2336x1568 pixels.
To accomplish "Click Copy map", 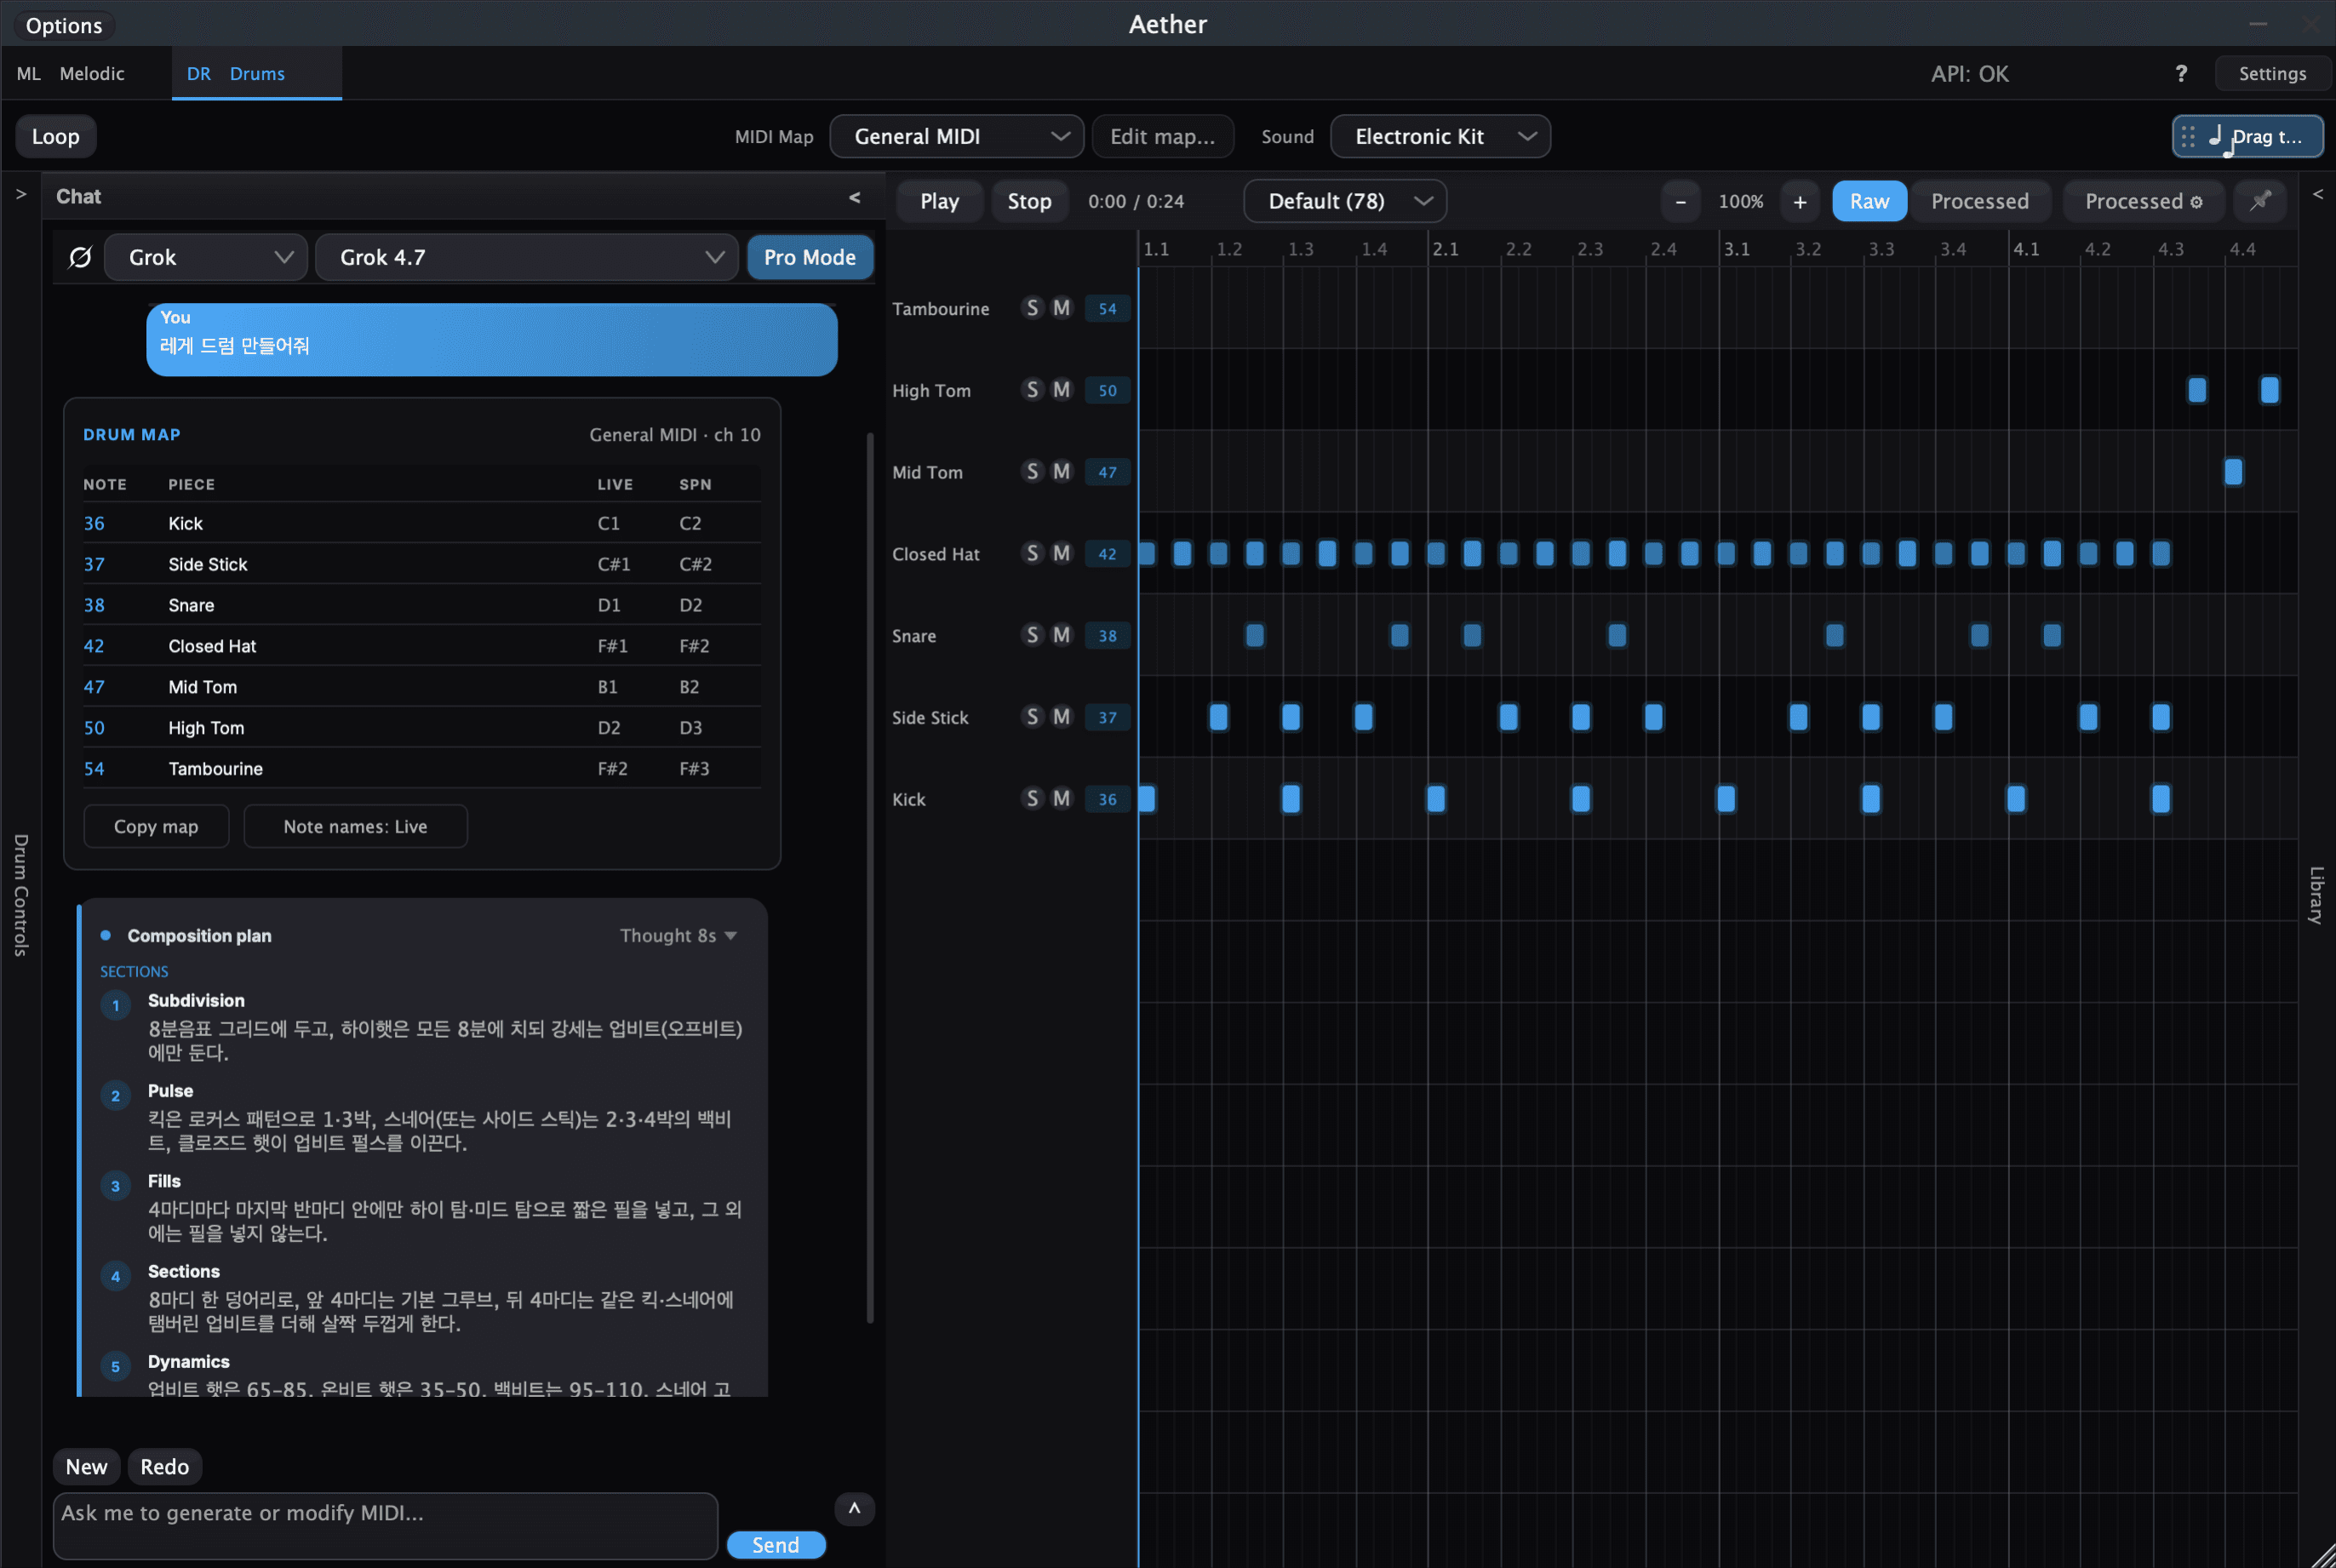I will pyautogui.click(x=156, y=827).
